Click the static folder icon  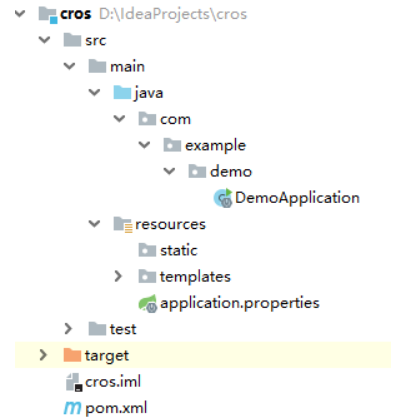pyautogui.click(x=147, y=250)
